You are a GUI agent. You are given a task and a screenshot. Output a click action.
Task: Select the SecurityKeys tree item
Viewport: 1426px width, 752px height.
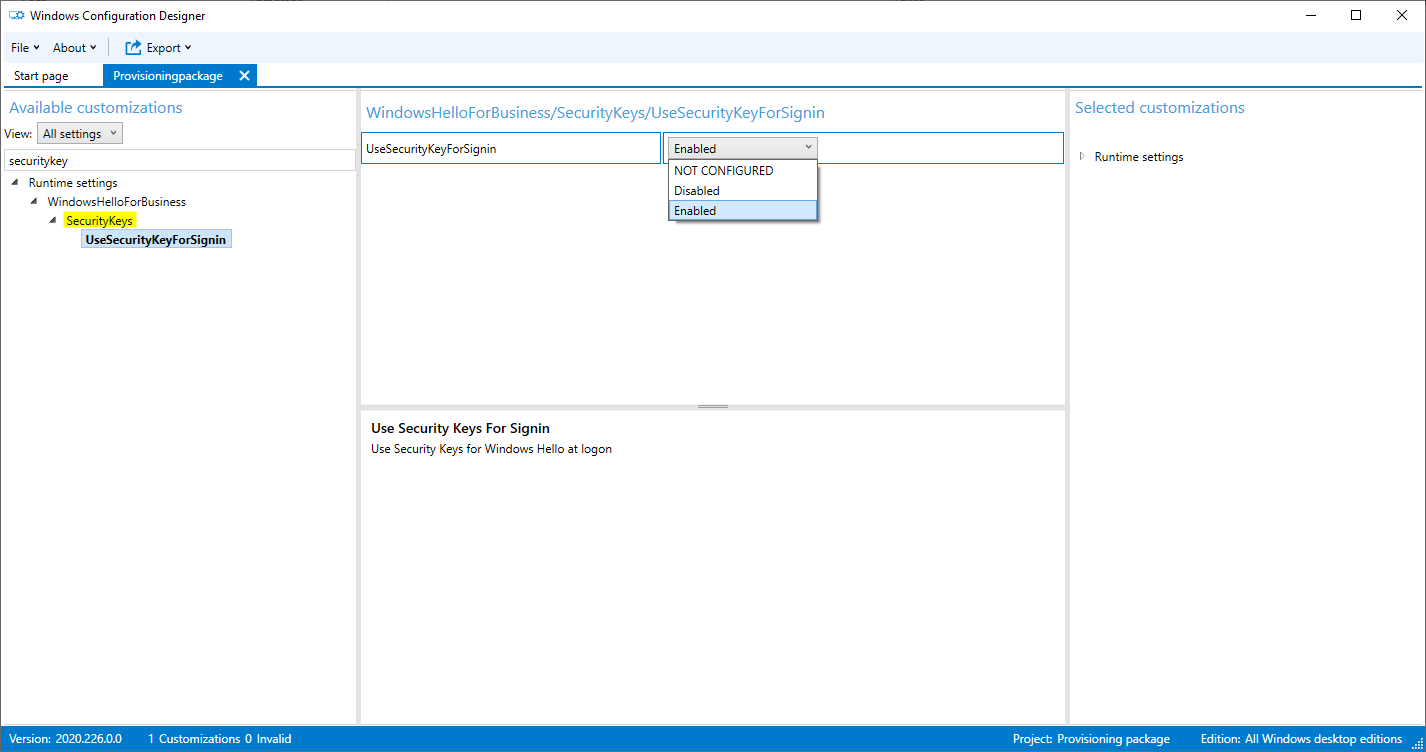(x=99, y=220)
